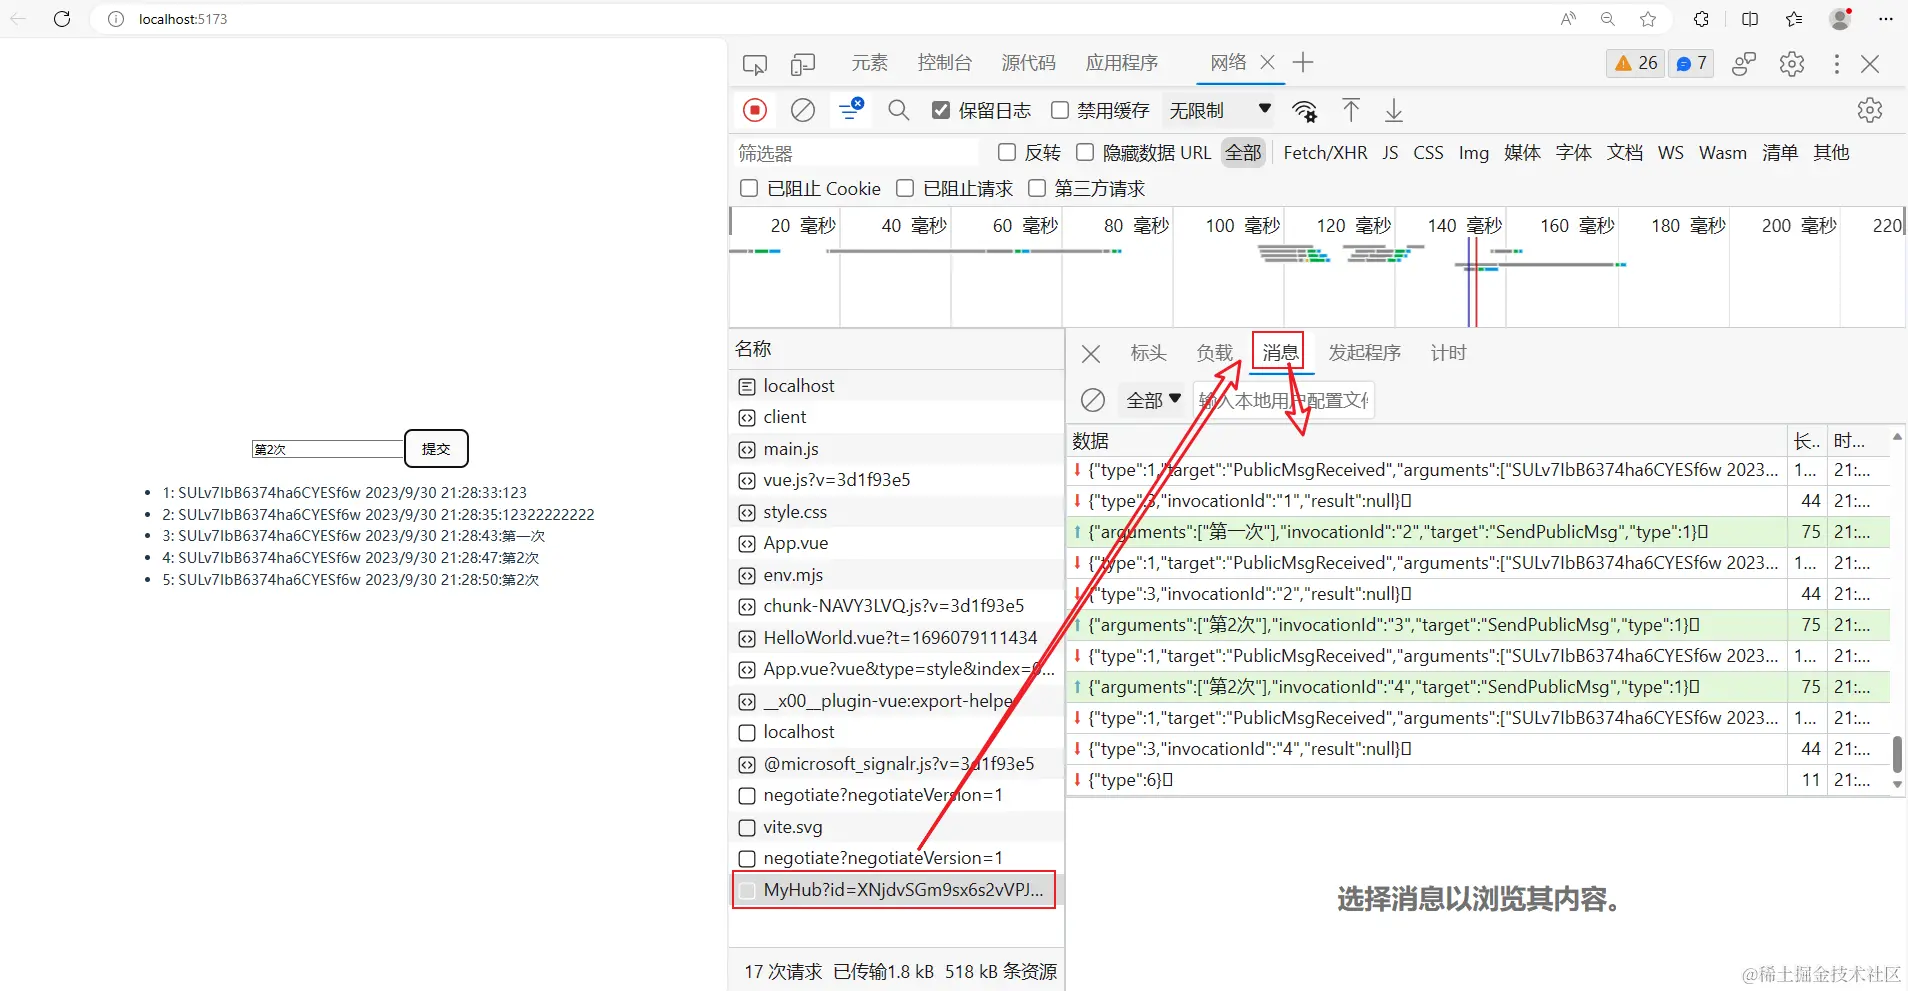The width and height of the screenshot is (1908, 991).
Task: Check 第三方请求 checkbox
Action: [1037, 188]
